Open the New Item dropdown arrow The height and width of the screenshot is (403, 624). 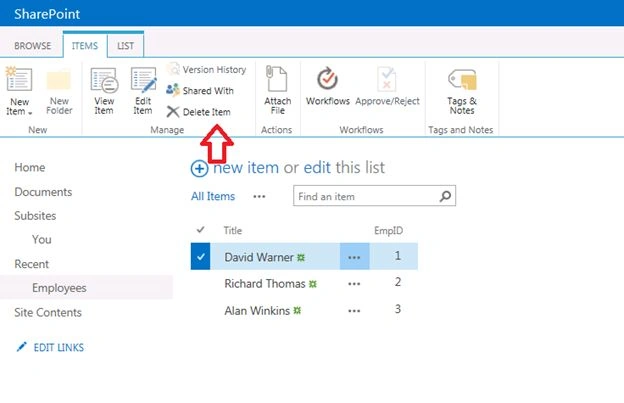pos(30,113)
